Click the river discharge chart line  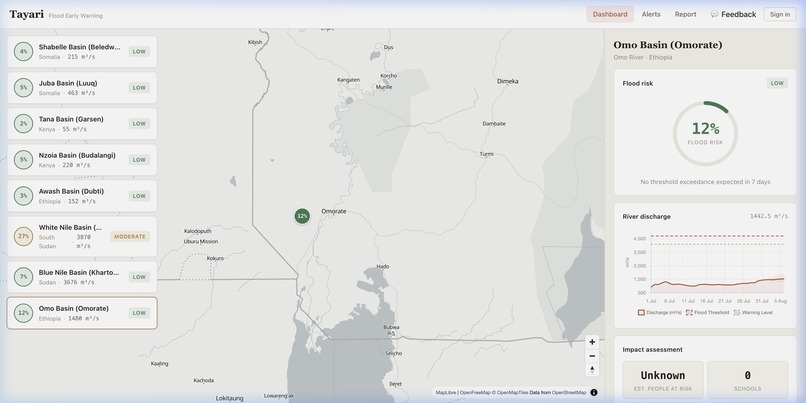pos(717,284)
